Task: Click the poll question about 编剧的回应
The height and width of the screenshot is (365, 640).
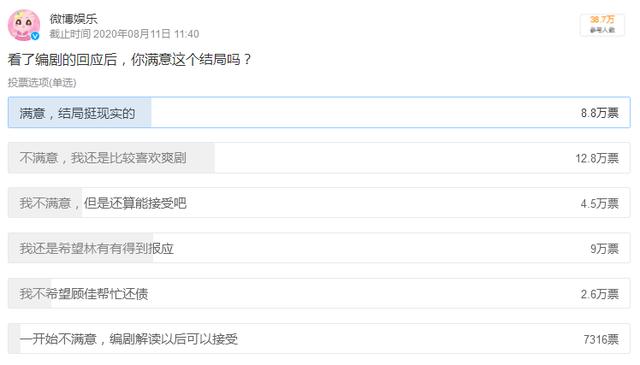Action: pos(129,60)
